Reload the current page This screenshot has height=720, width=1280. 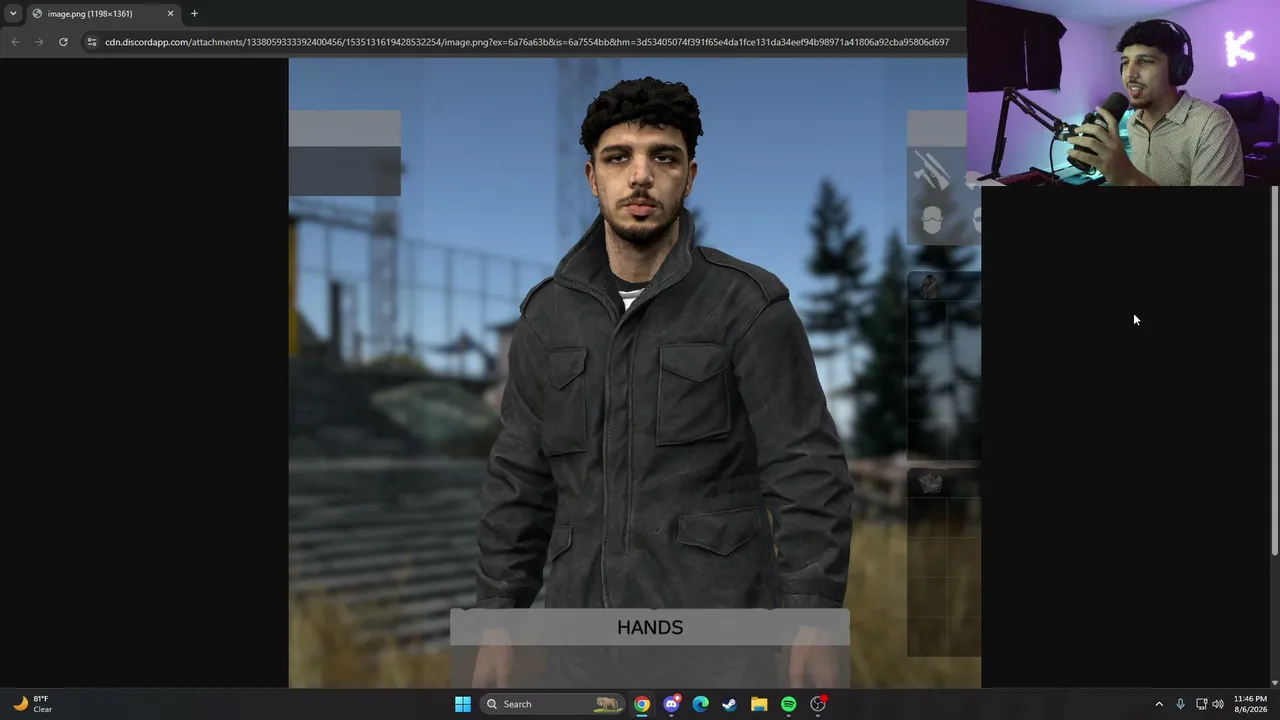(x=63, y=42)
